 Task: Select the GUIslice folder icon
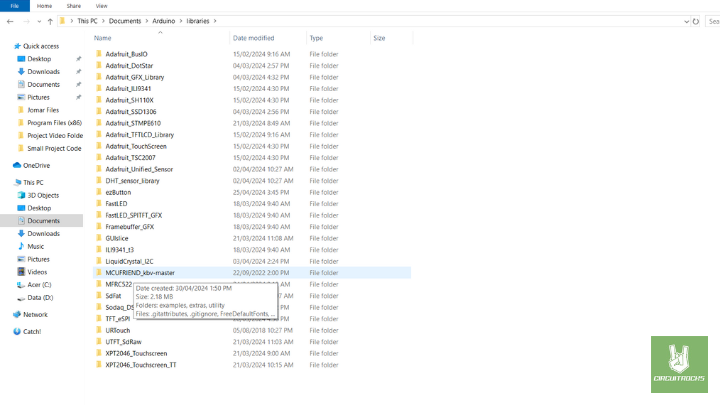pos(99,238)
